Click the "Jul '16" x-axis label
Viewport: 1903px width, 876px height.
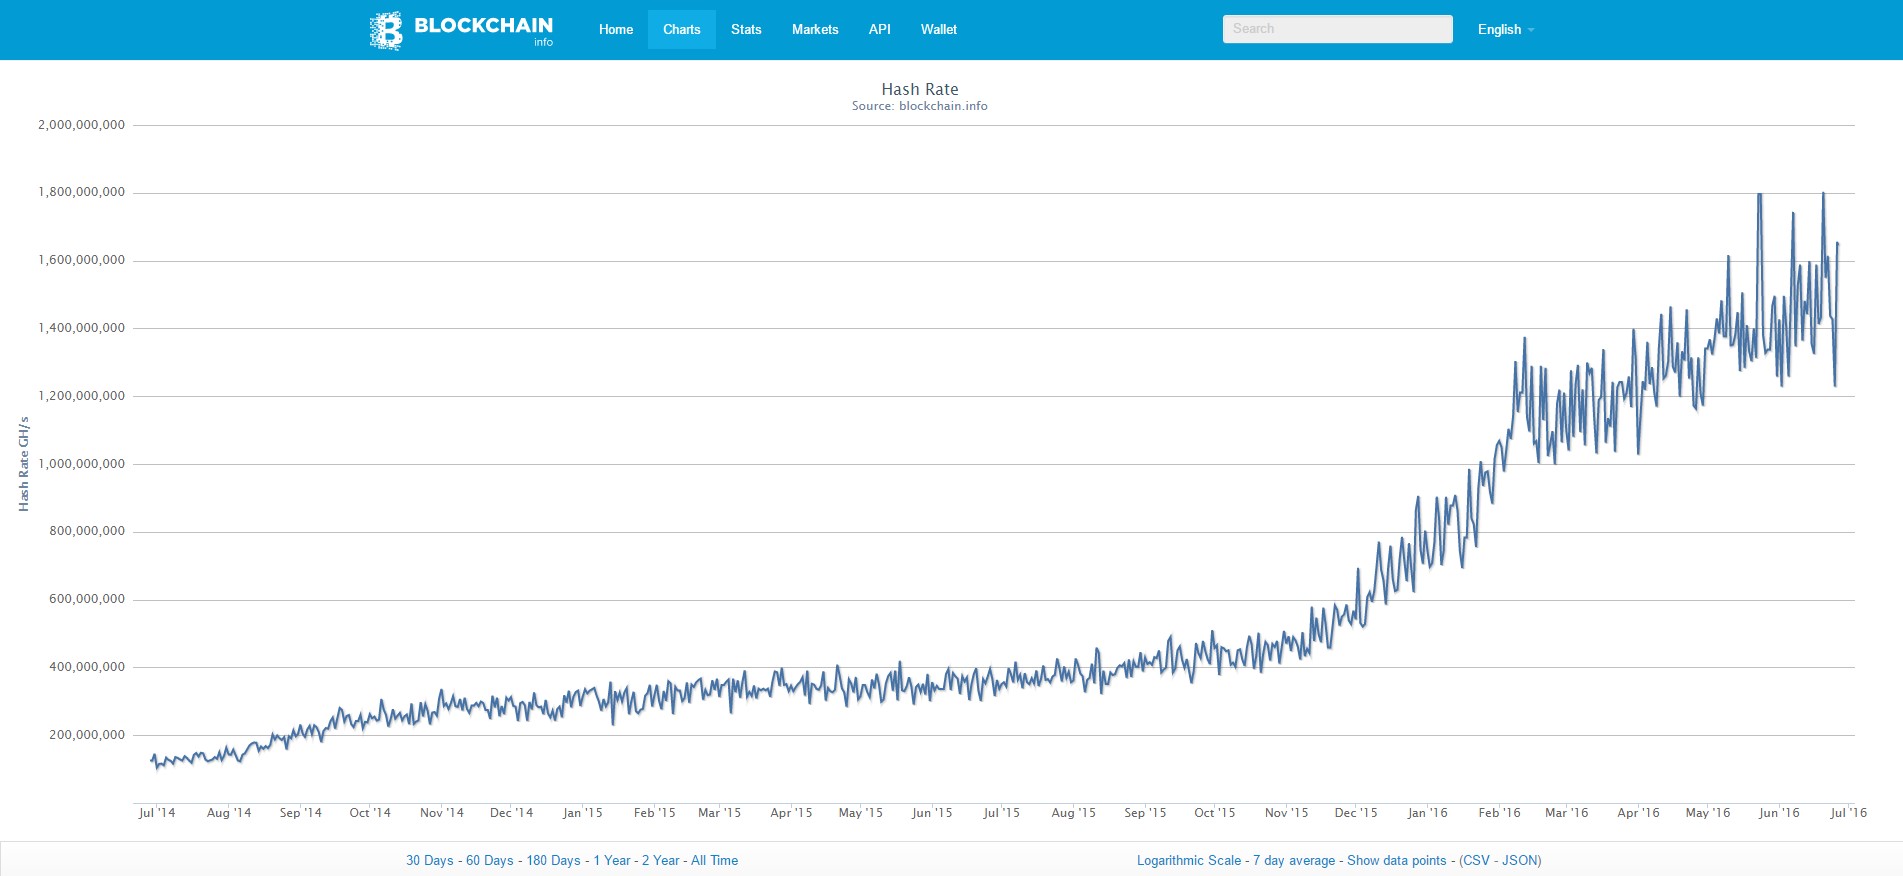tap(1849, 813)
